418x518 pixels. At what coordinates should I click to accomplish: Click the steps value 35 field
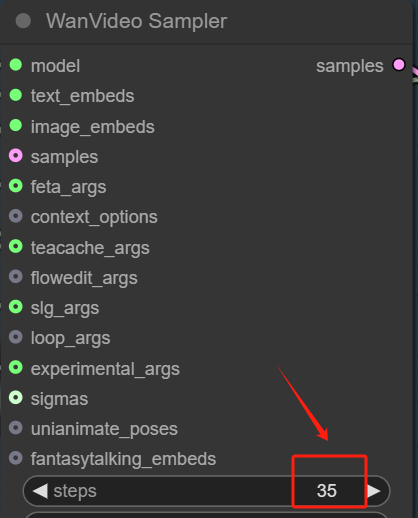point(327,491)
